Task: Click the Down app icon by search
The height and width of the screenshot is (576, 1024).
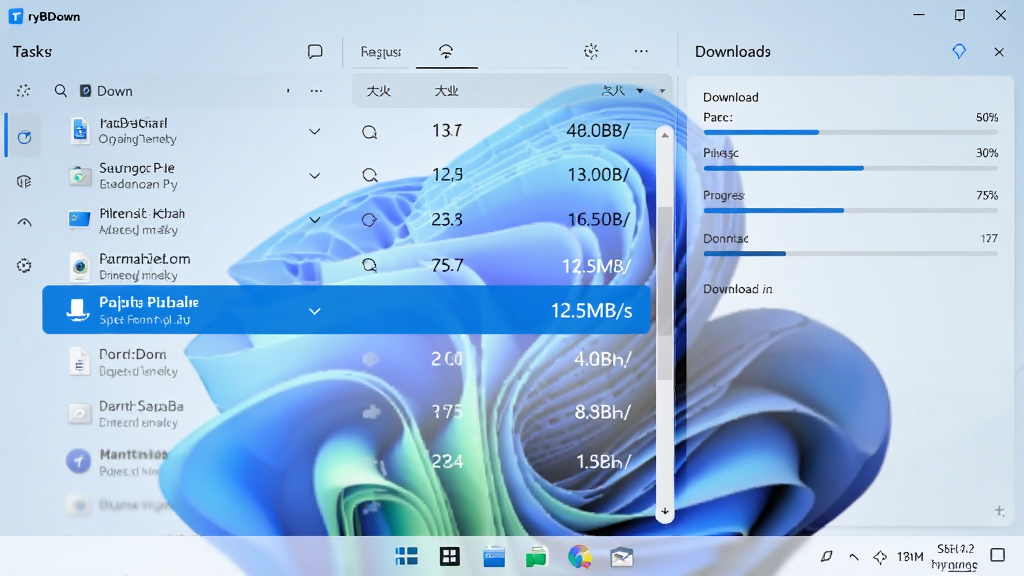Action: point(86,91)
